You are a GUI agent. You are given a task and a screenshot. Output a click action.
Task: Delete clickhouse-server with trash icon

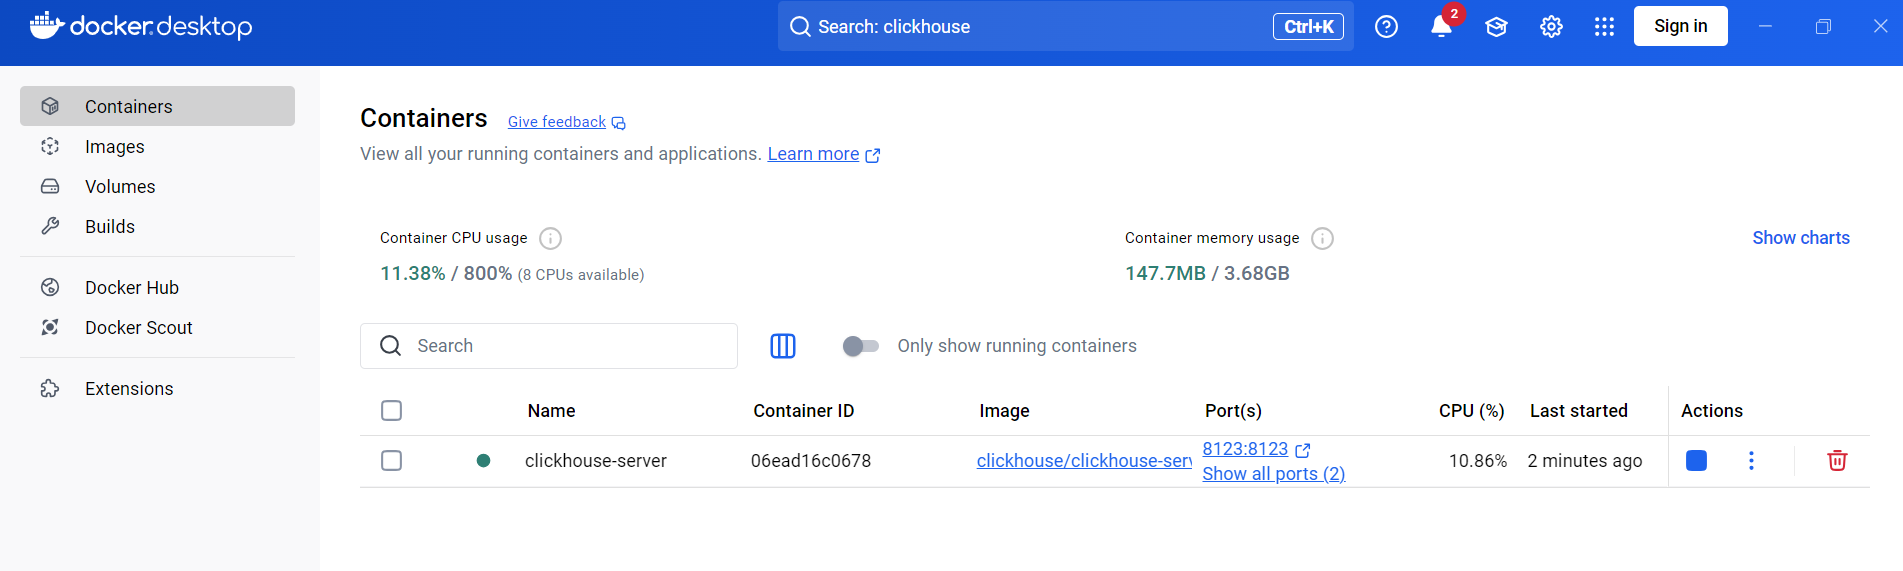pyautogui.click(x=1837, y=460)
